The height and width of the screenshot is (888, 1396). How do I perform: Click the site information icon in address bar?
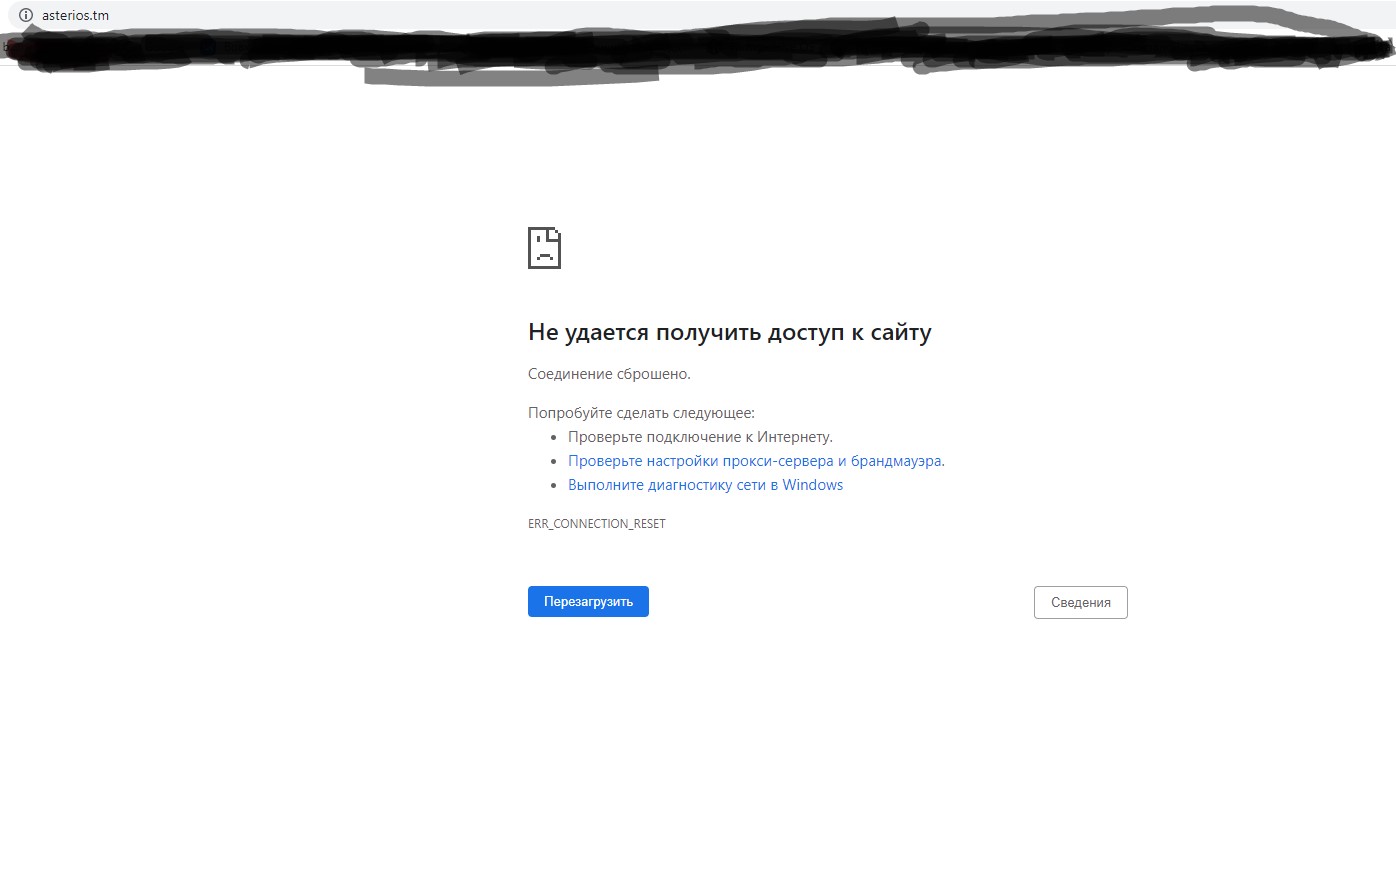pyautogui.click(x=26, y=15)
